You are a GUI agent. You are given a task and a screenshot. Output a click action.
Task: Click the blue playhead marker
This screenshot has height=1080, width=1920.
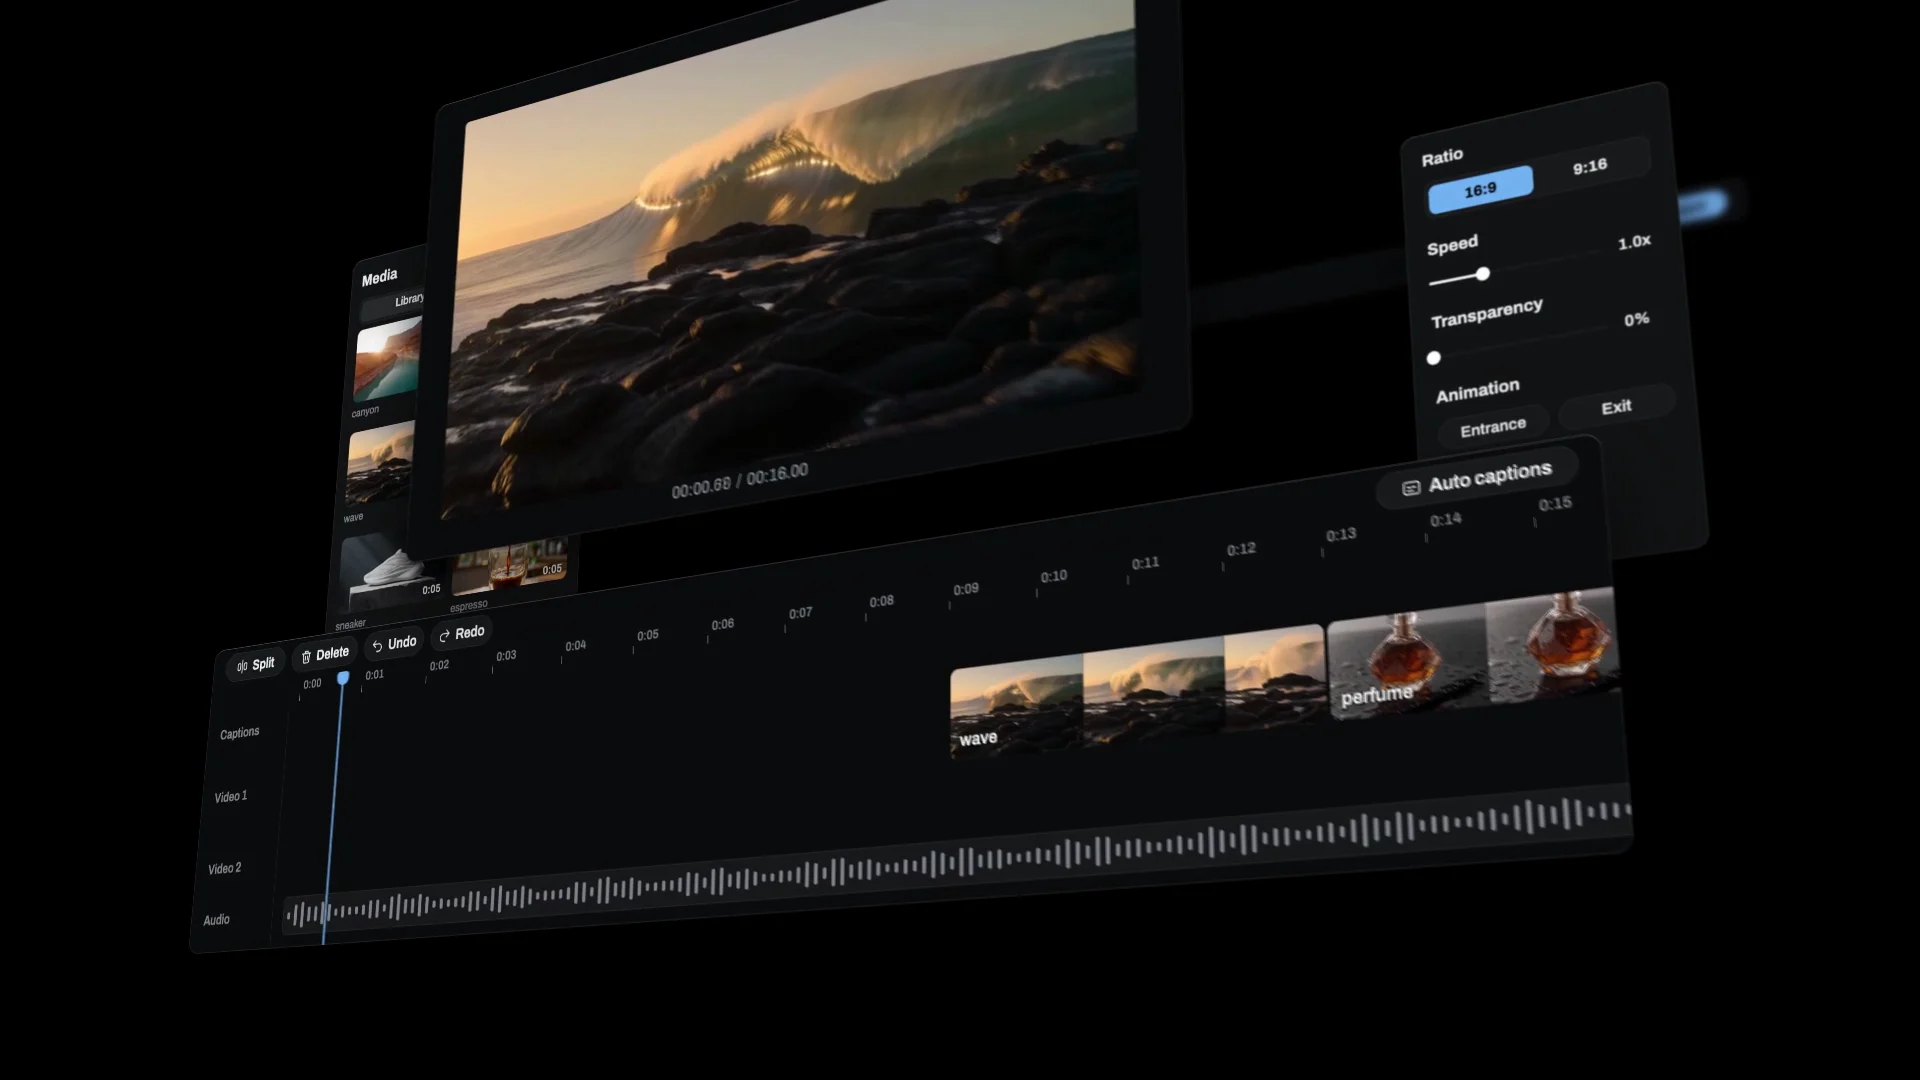pyautogui.click(x=343, y=678)
